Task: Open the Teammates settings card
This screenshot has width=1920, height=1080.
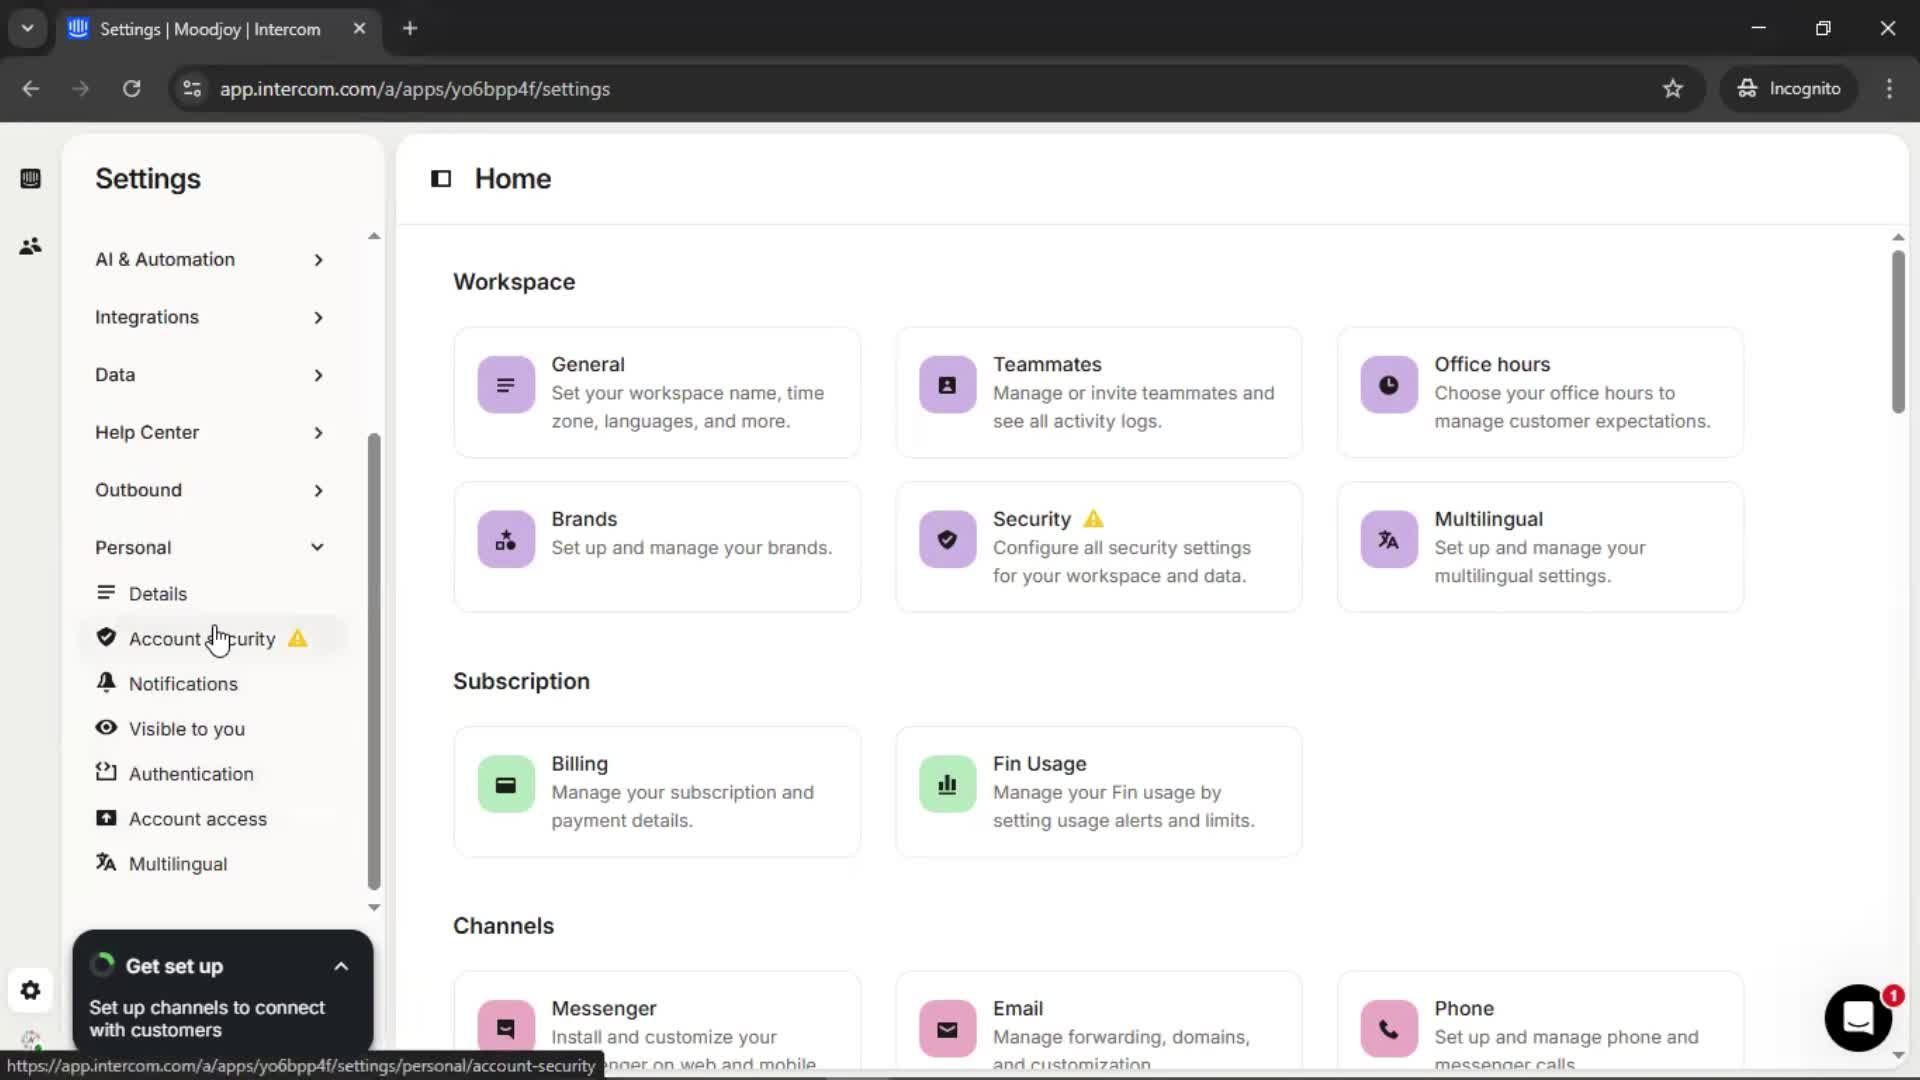Action: [x=1098, y=393]
